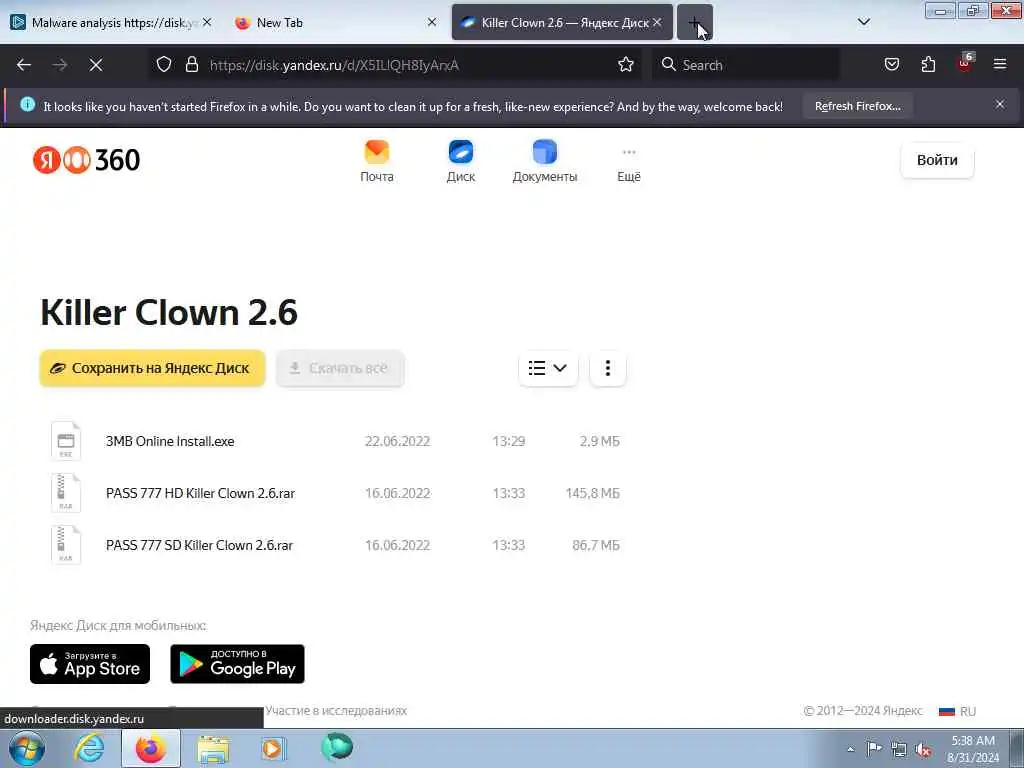Screen dimensions: 1024x768
Task: Select file name 3MB Online Install.exe
Action: [170, 441]
